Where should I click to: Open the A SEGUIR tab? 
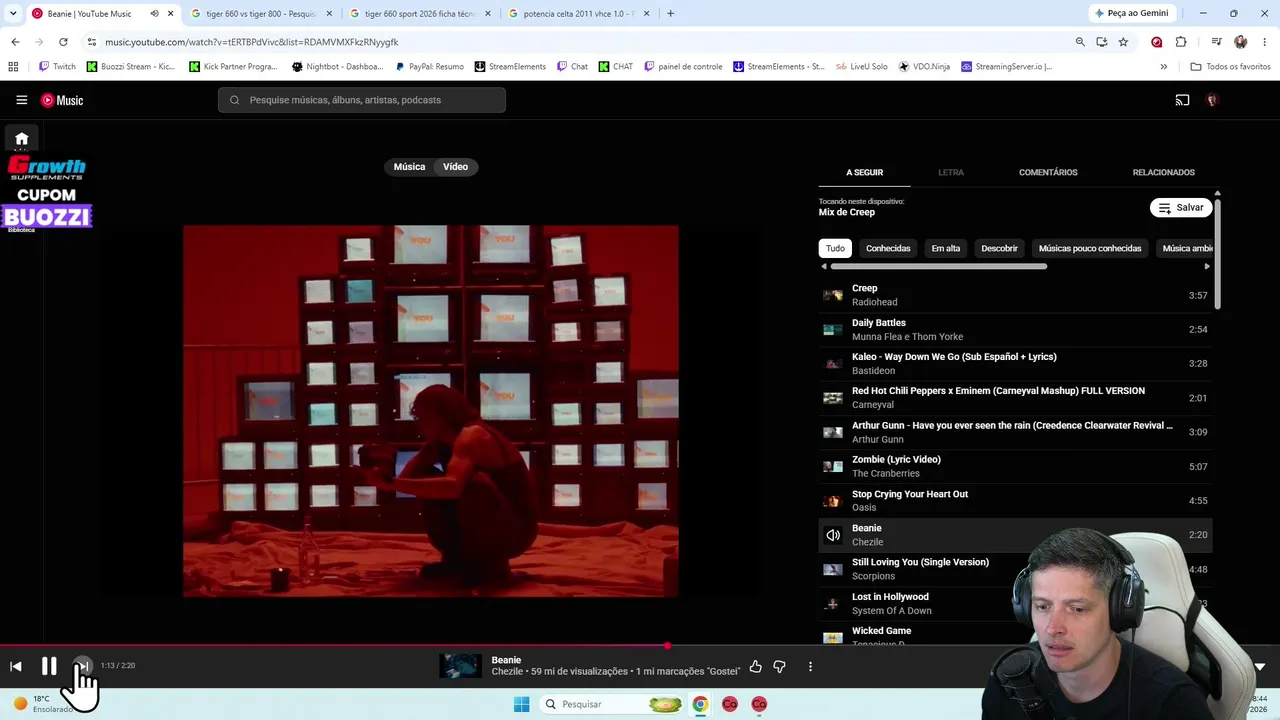(865, 172)
